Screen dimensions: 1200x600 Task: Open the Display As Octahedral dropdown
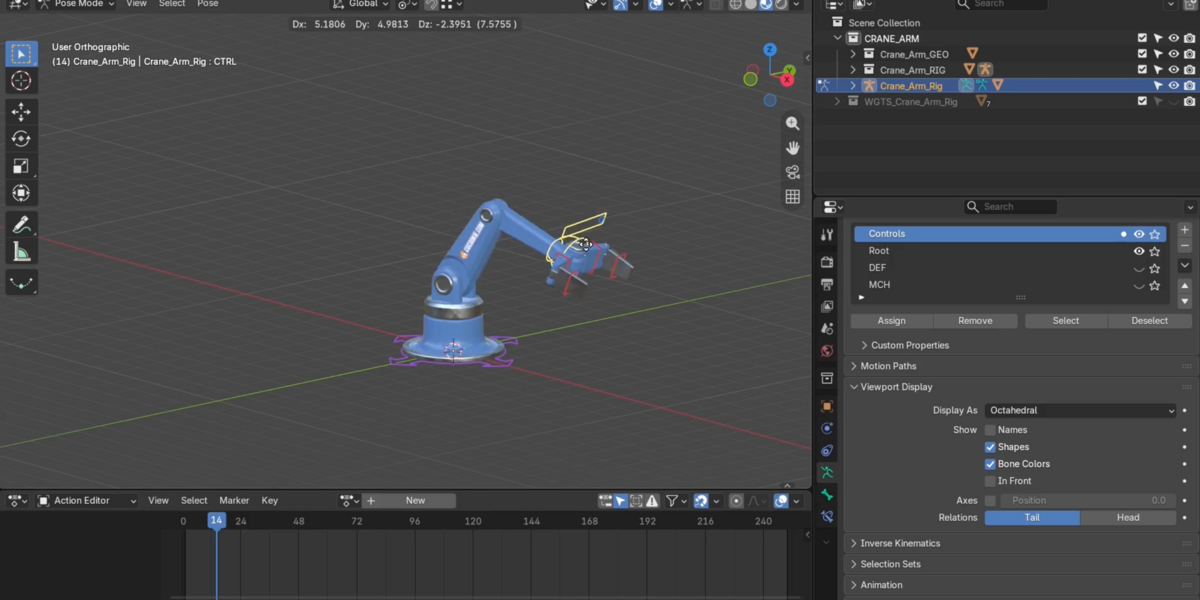pyautogui.click(x=1081, y=410)
